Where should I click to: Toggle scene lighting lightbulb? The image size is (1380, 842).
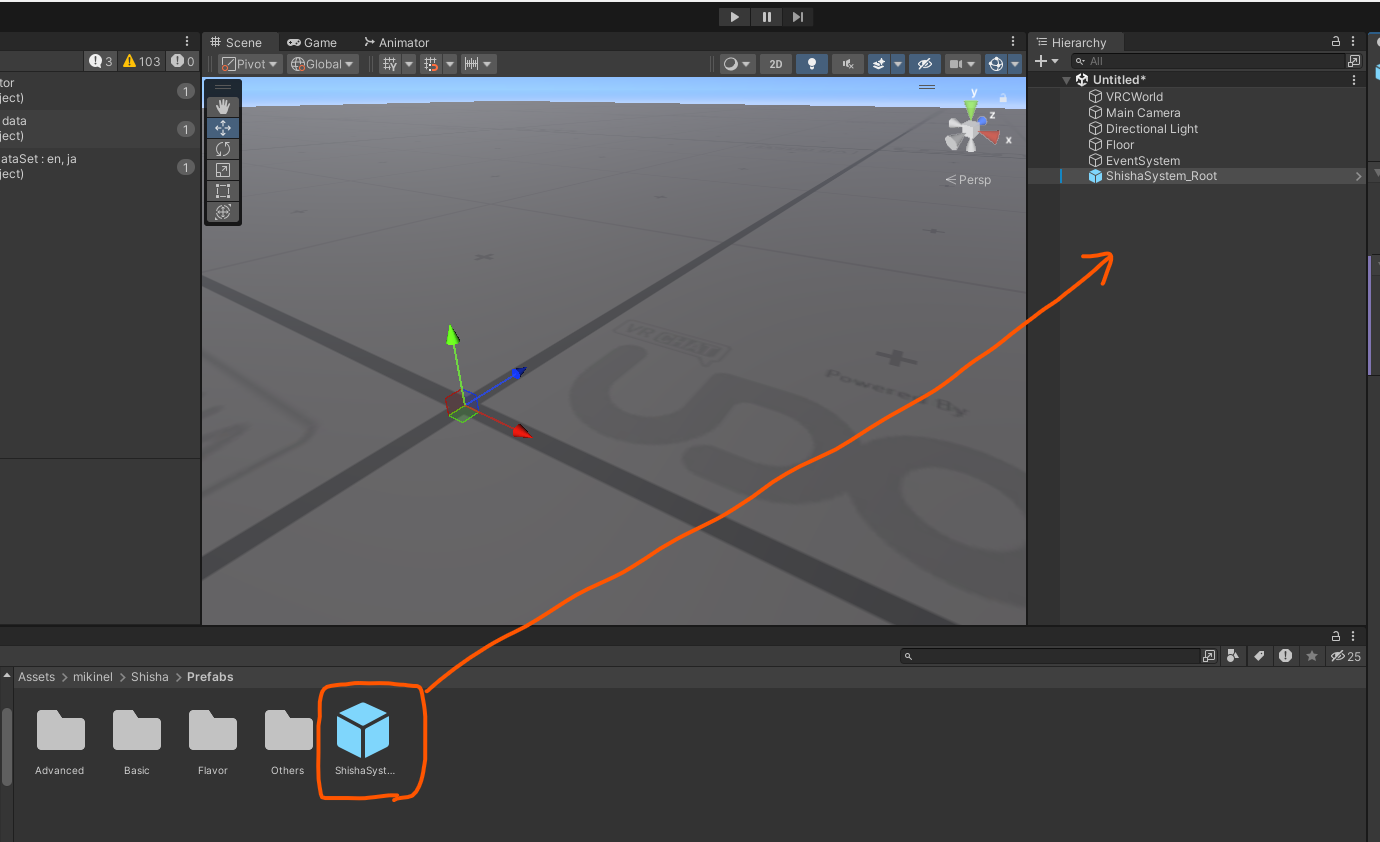[x=812, y=64]
